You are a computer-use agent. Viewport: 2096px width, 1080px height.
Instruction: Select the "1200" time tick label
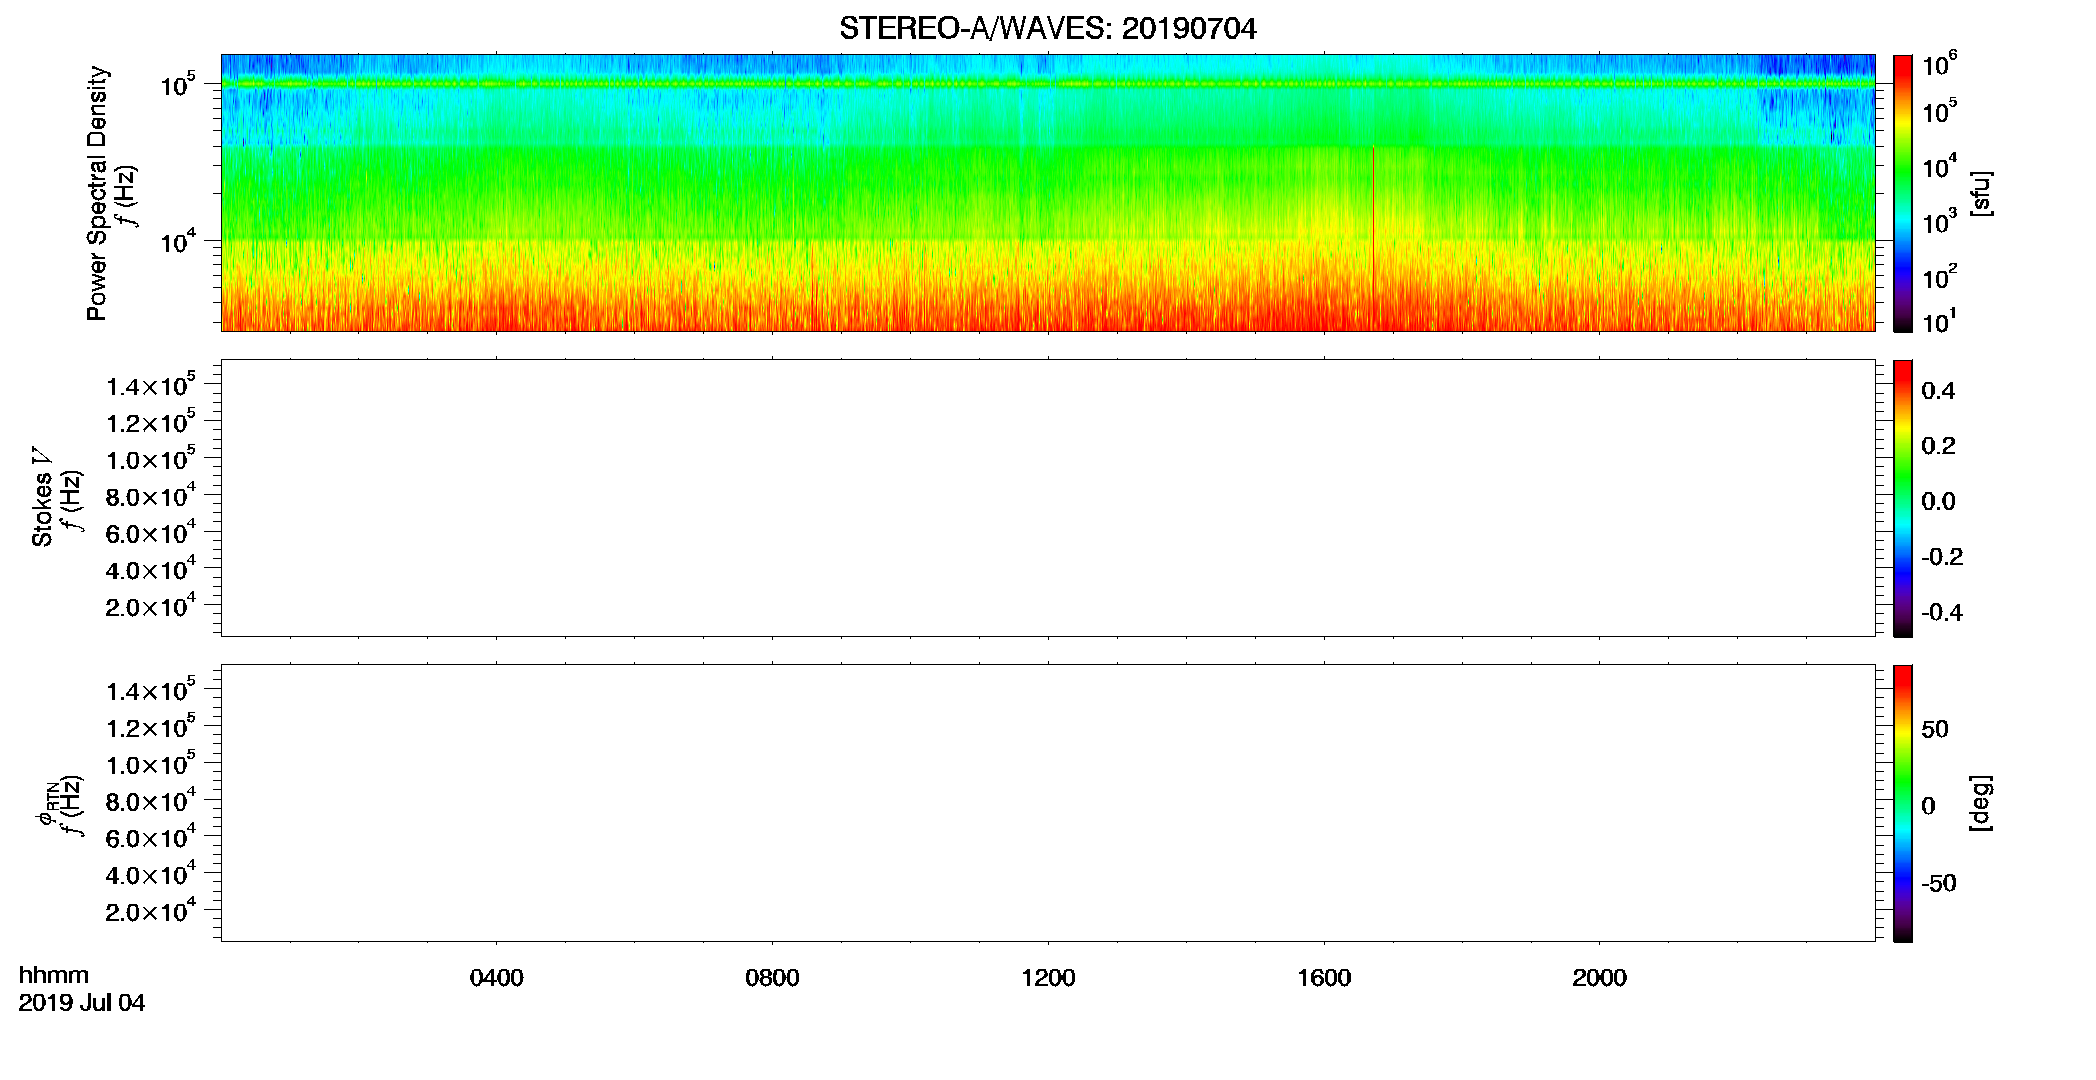pyautogui.click(x=1048, y=978)
